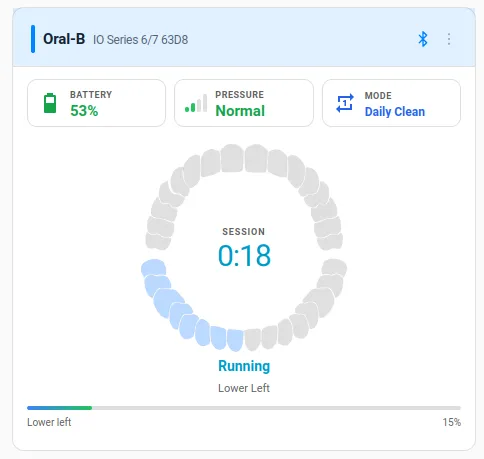Click the Bluetooth connection icon

pyautogui.click(x=423, y=39)
